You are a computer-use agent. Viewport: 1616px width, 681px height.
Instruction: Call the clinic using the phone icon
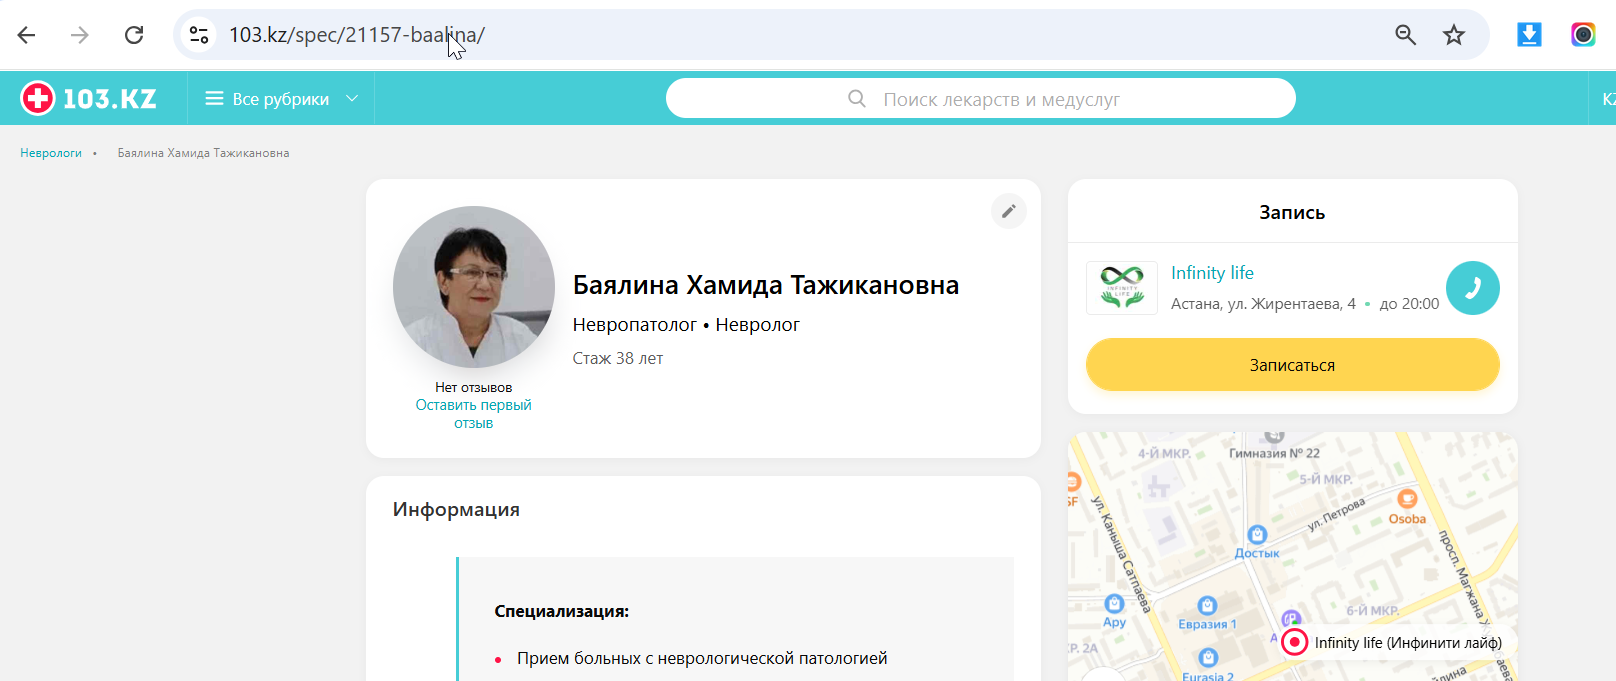point(1473,288)
